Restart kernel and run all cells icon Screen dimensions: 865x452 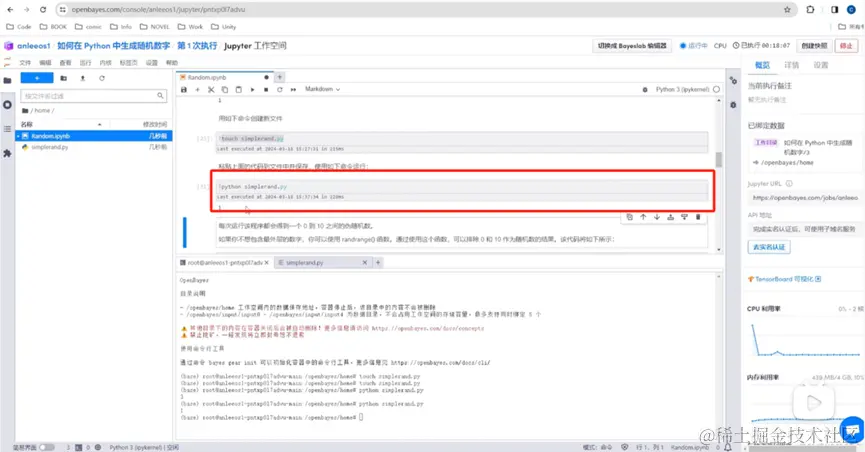tap(293, 89)
